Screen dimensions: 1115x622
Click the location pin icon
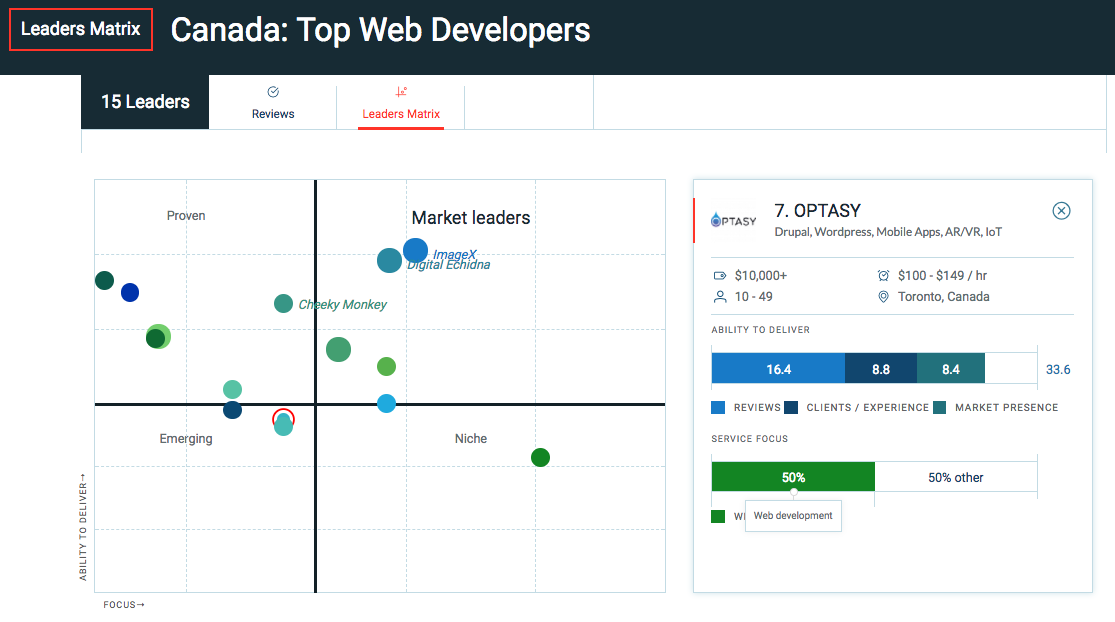tap(883, 297)
